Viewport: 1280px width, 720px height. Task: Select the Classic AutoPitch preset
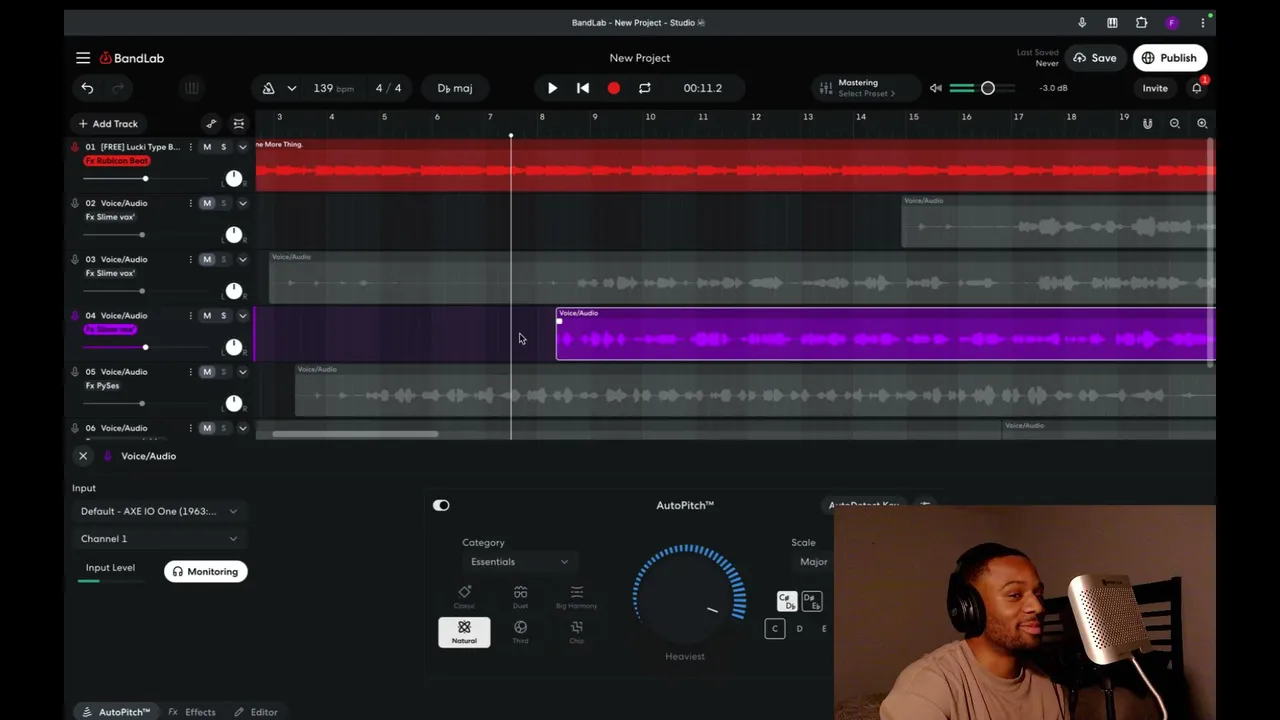pos(464,597)
